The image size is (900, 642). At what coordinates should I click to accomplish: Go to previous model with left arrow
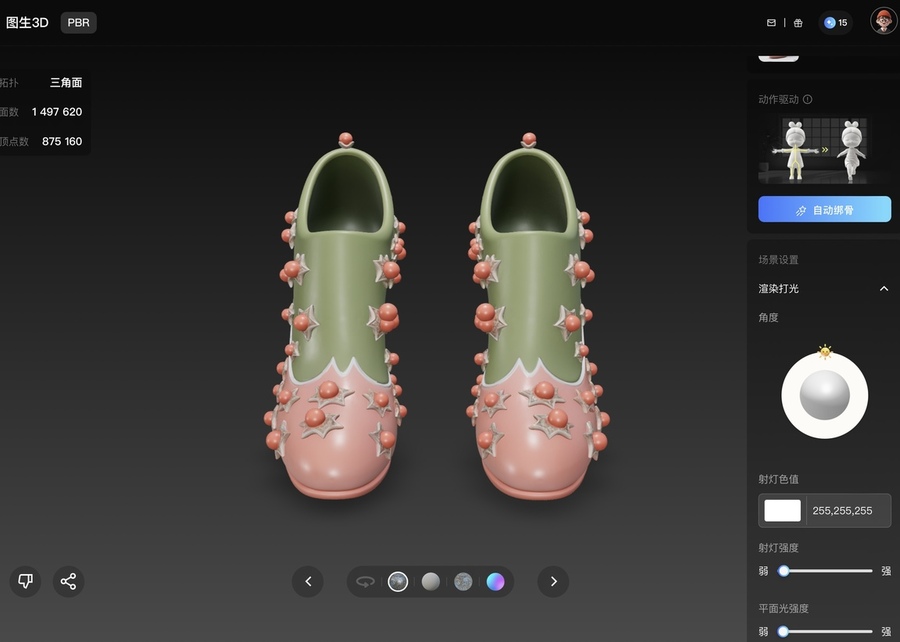pos(308,581)
